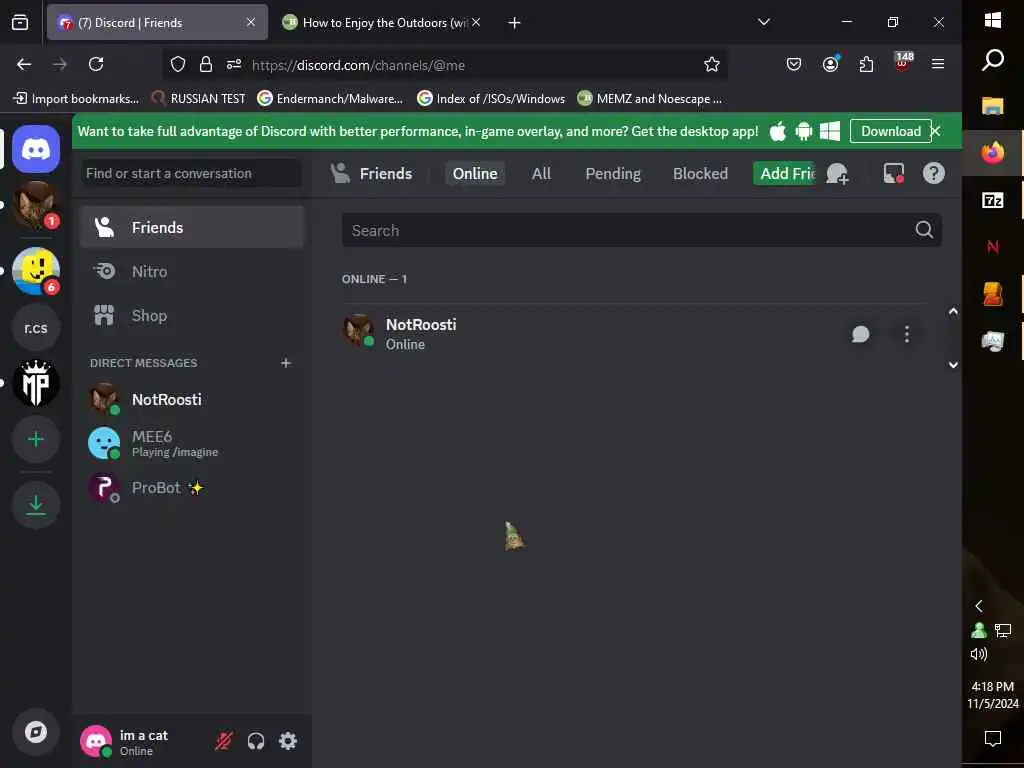Select Friends in the sidebar
The width and height of the screenshot is (1024, 768).
click(192, 227)
